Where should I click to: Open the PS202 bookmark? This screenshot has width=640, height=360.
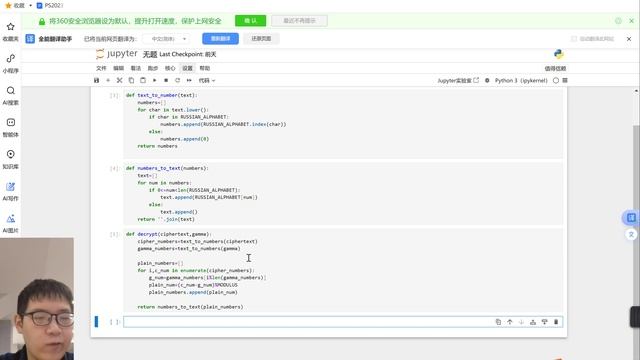click(x=49, y=5)
